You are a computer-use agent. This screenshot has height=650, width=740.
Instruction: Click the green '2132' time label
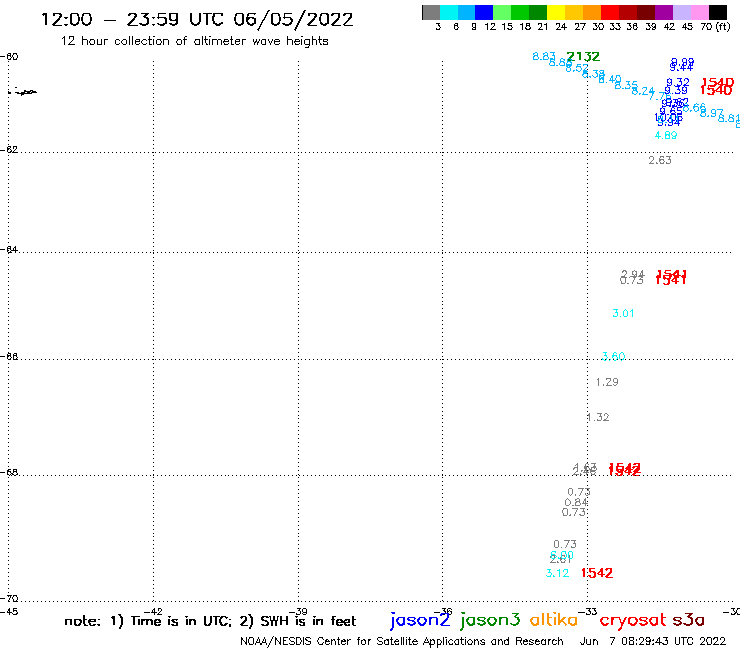(583, 57)
